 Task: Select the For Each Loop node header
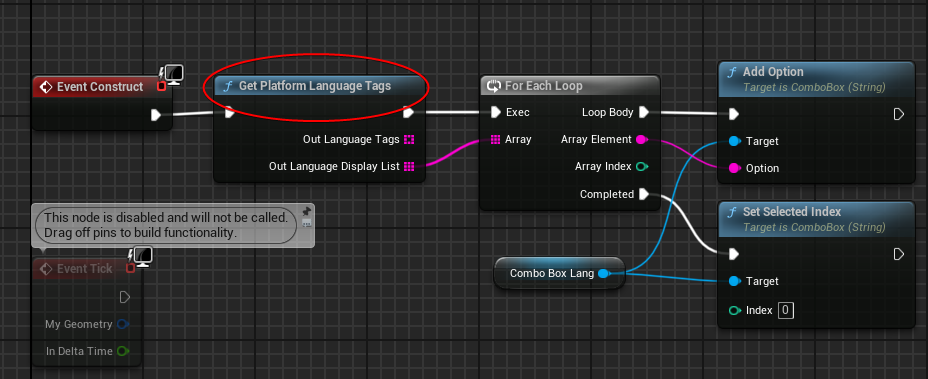point(569,86)
